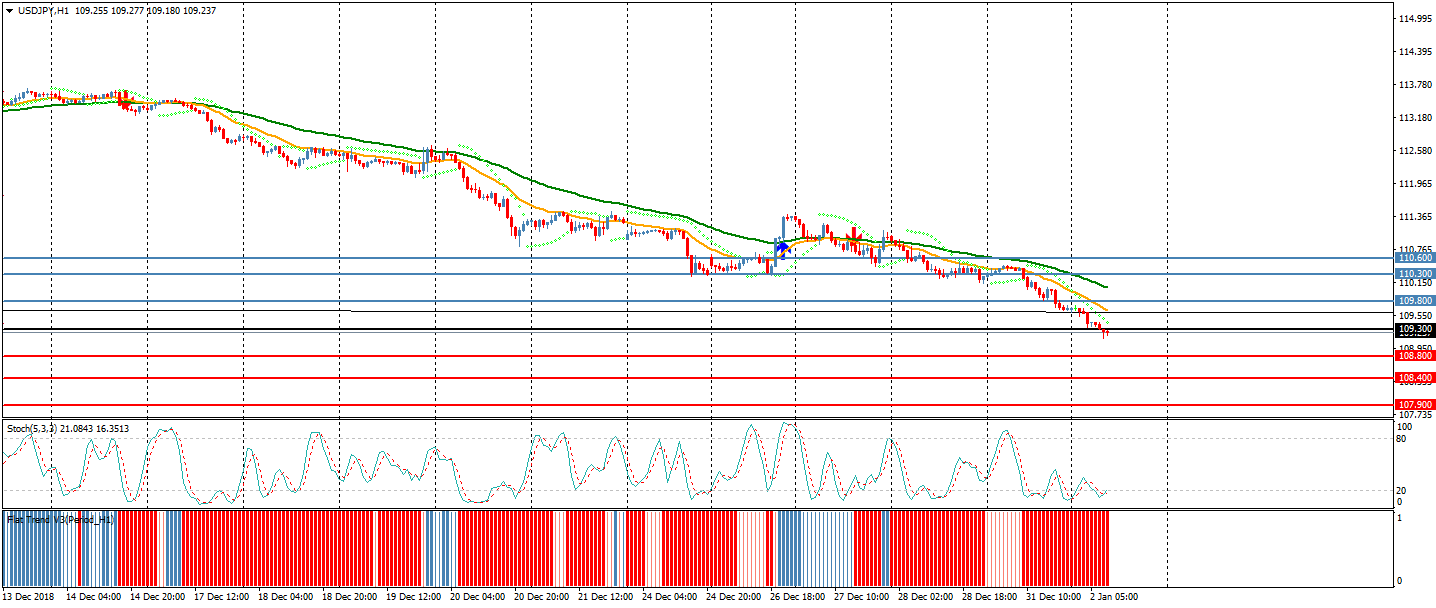The width and height of the screenshot is (1436, 608).
Task: Select the 108.800 red price label
Action: [1415, 356]
